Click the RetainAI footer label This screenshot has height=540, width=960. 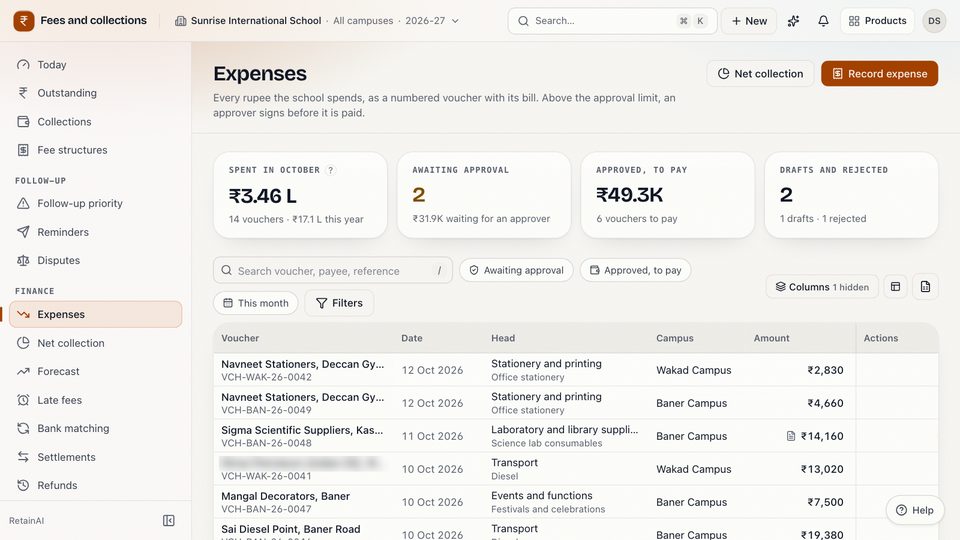[26, 520]
